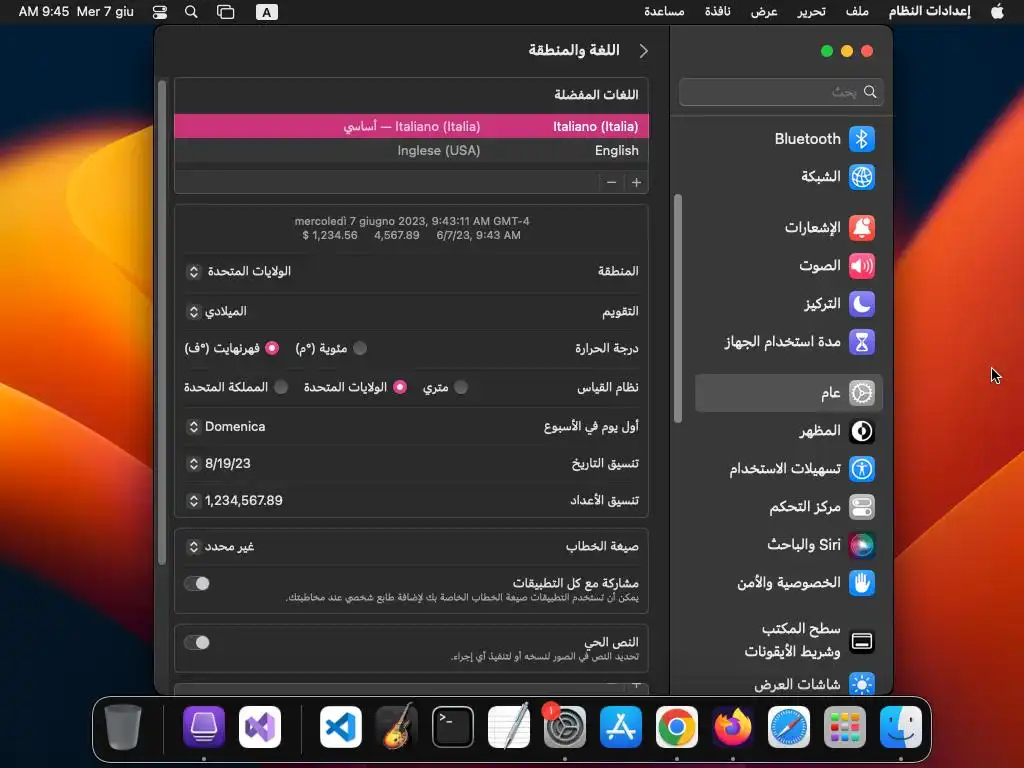Viewport: 1024px width, 768px height.
Task: Open Stage Manager menu bar icon
Action: click(225, 12)
